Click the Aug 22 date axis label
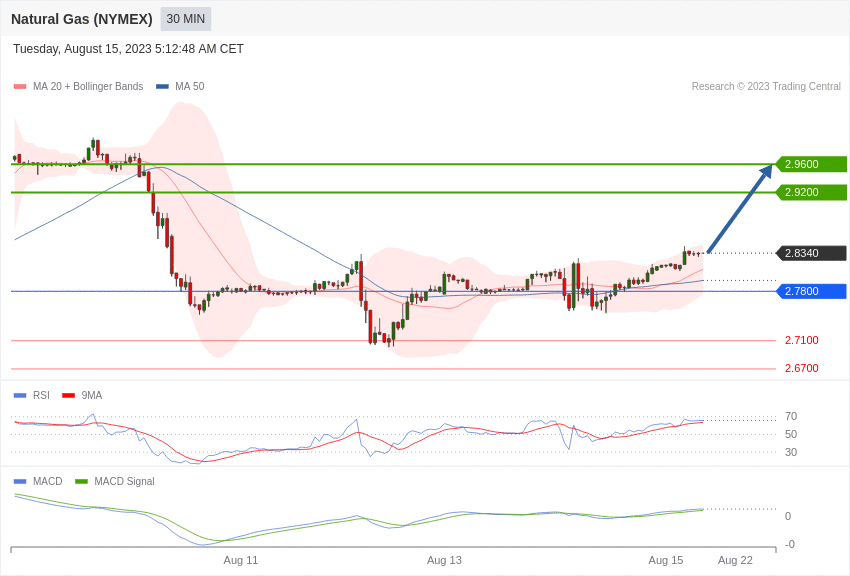 point(735,560)
